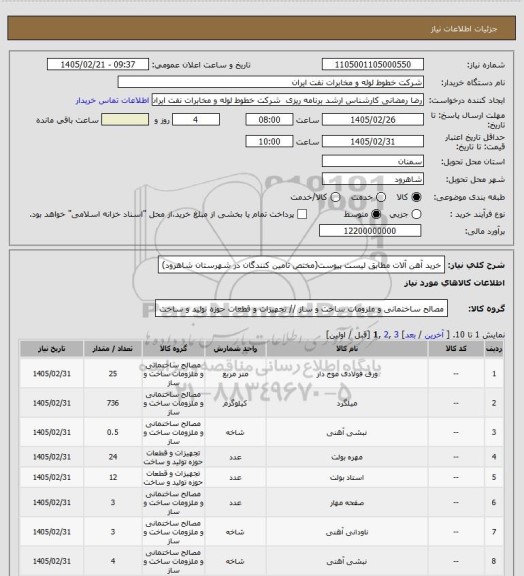Select item name صفحه مهار

click(x=347, y=503)
